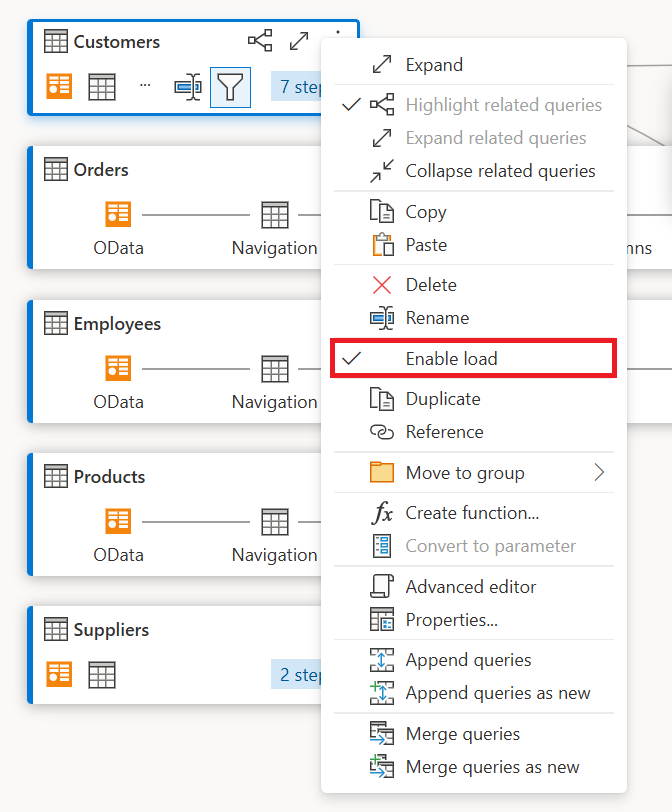The width and height of the screenshot is (672, 812).
Task: Choose Merge queries as new
Action: click(x=474, y=767)
